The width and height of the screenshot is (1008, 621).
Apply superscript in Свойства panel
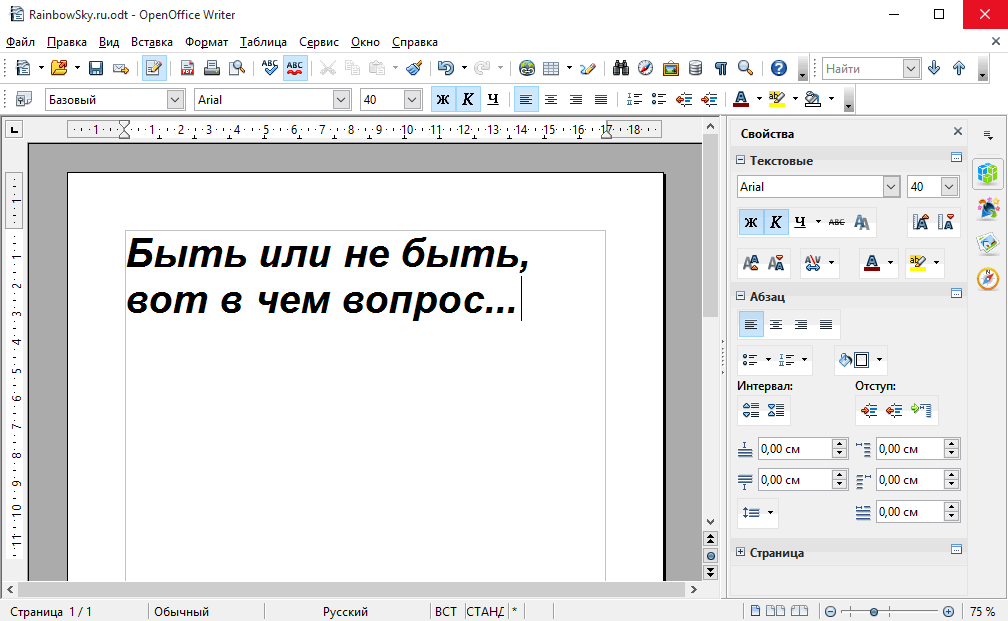coord(751,262)
